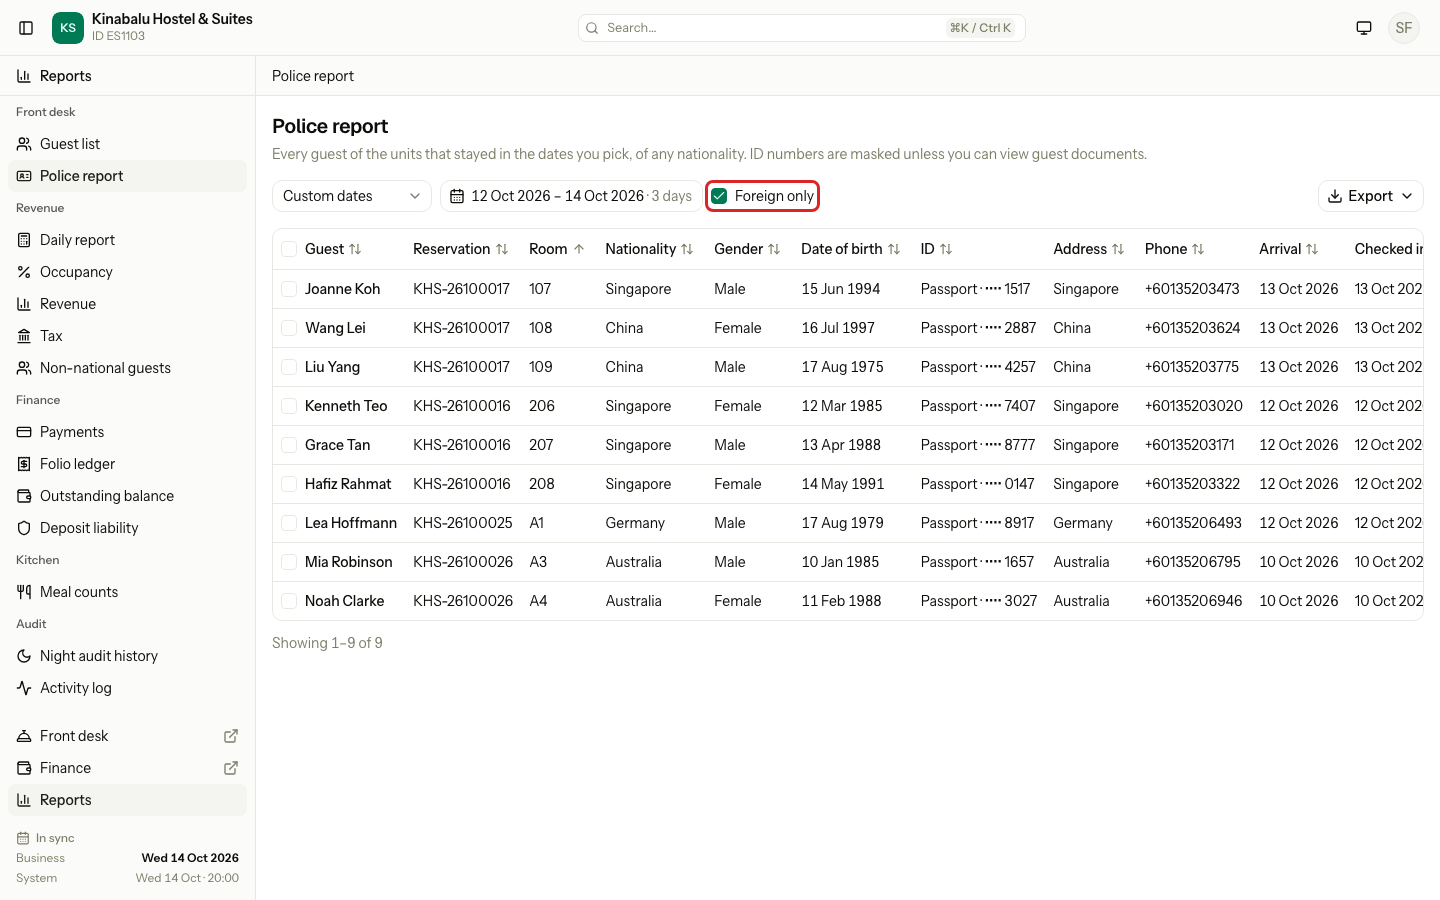
Task: Select the Lea Hoffmann row checkbox
Action: (x=289, y=523)
